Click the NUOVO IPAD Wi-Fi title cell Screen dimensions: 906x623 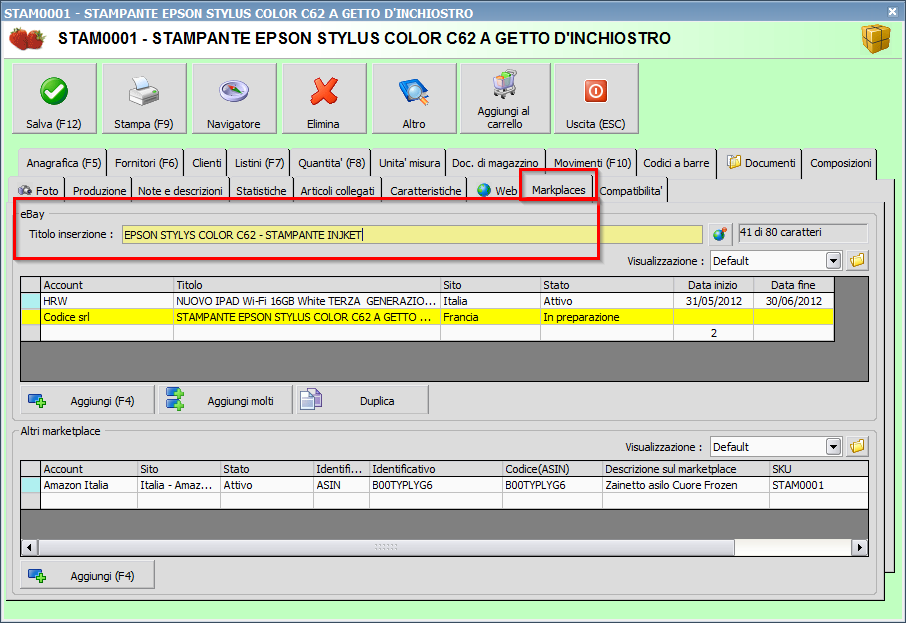[307, 301]
